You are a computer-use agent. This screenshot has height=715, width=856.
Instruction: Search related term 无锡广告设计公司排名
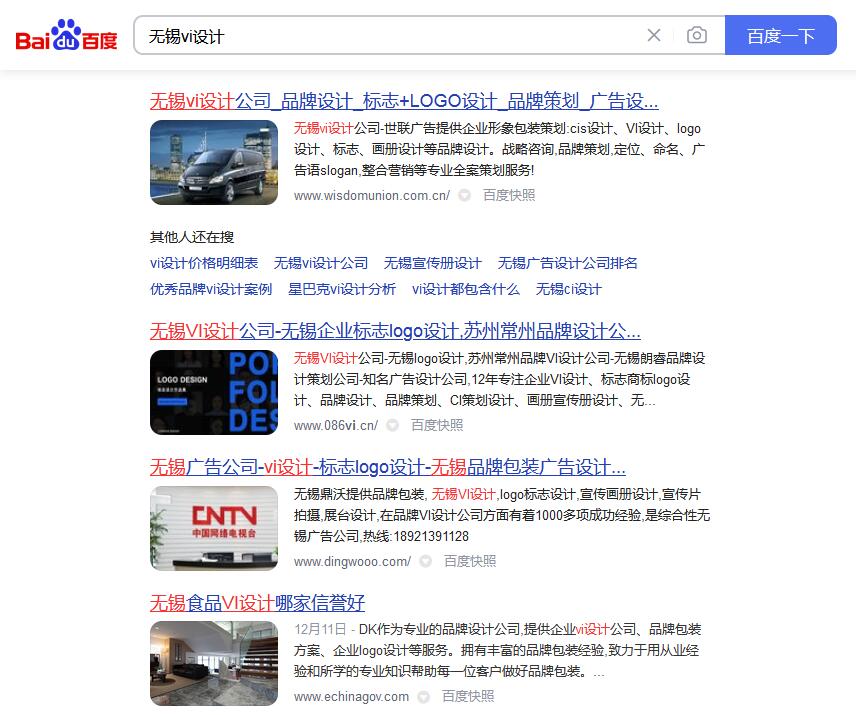point(568,263)
